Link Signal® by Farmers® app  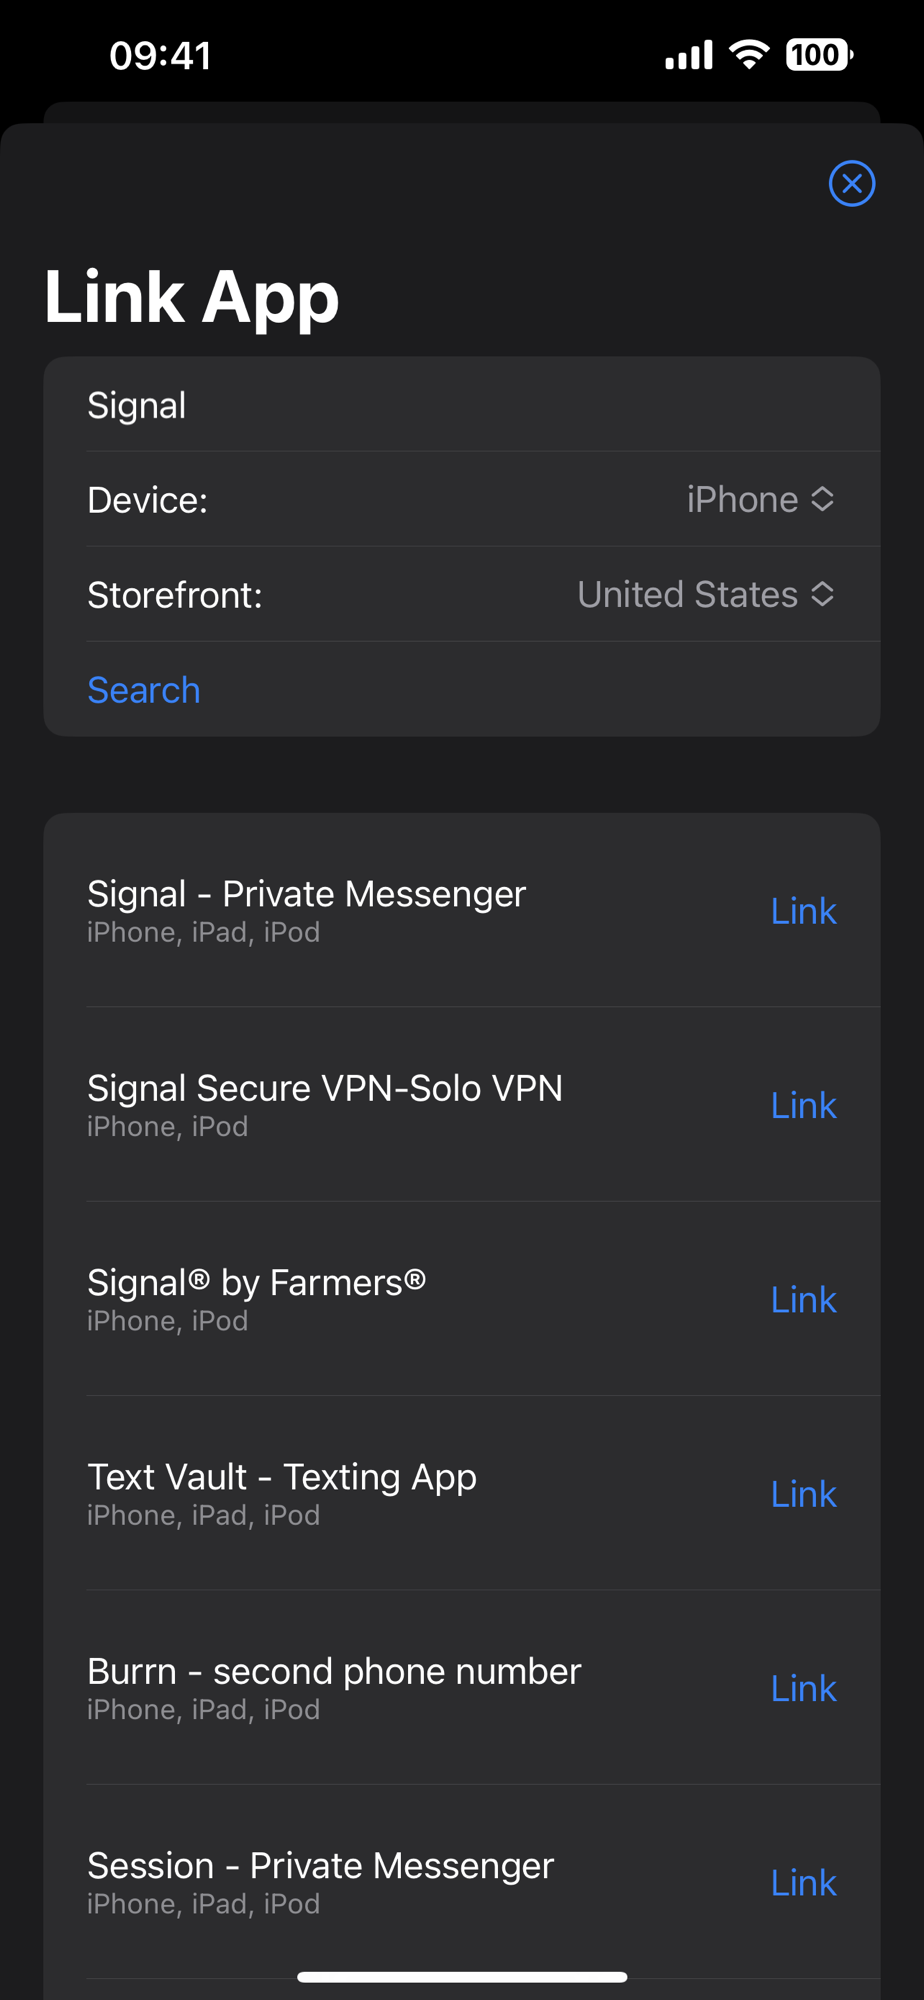pos(803,1299)
